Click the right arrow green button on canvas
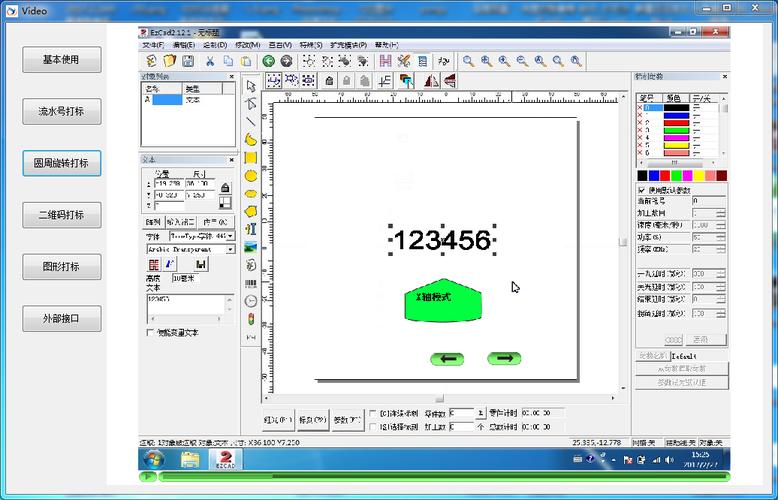The height and width of the screenshot is (500, 778). coord(504,358)
